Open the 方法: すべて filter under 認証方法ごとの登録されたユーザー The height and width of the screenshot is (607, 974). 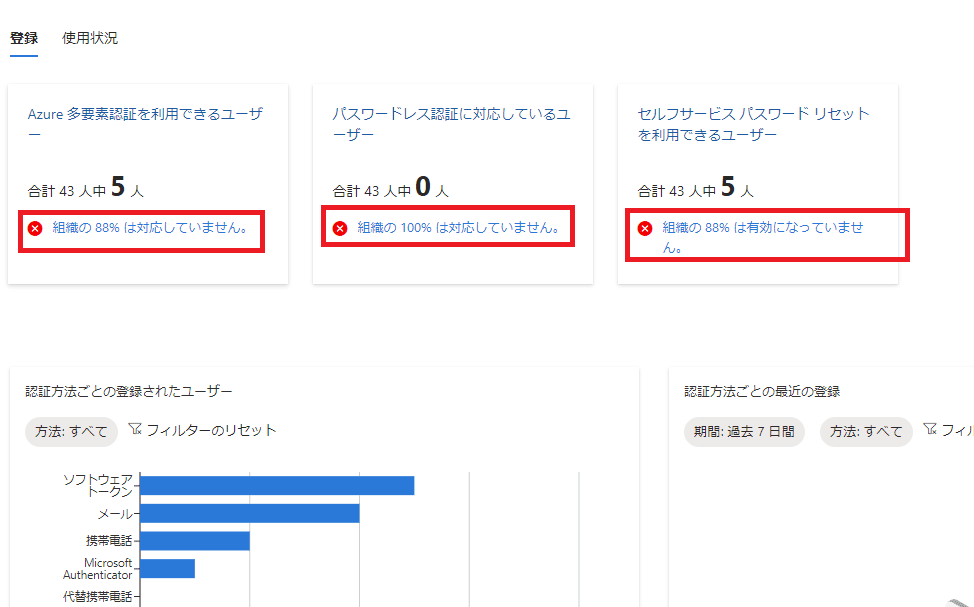click(71, 432)
